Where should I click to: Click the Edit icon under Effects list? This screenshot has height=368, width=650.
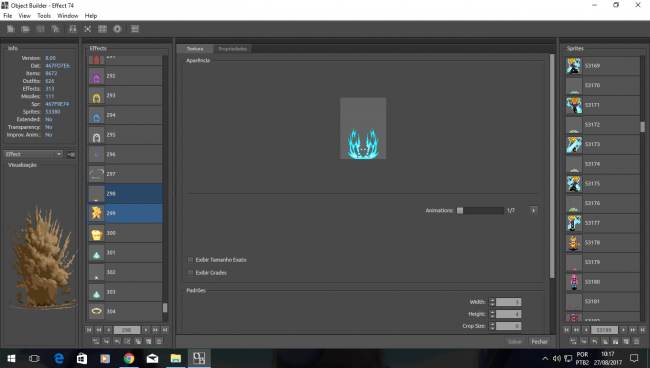tap(127, 341)
